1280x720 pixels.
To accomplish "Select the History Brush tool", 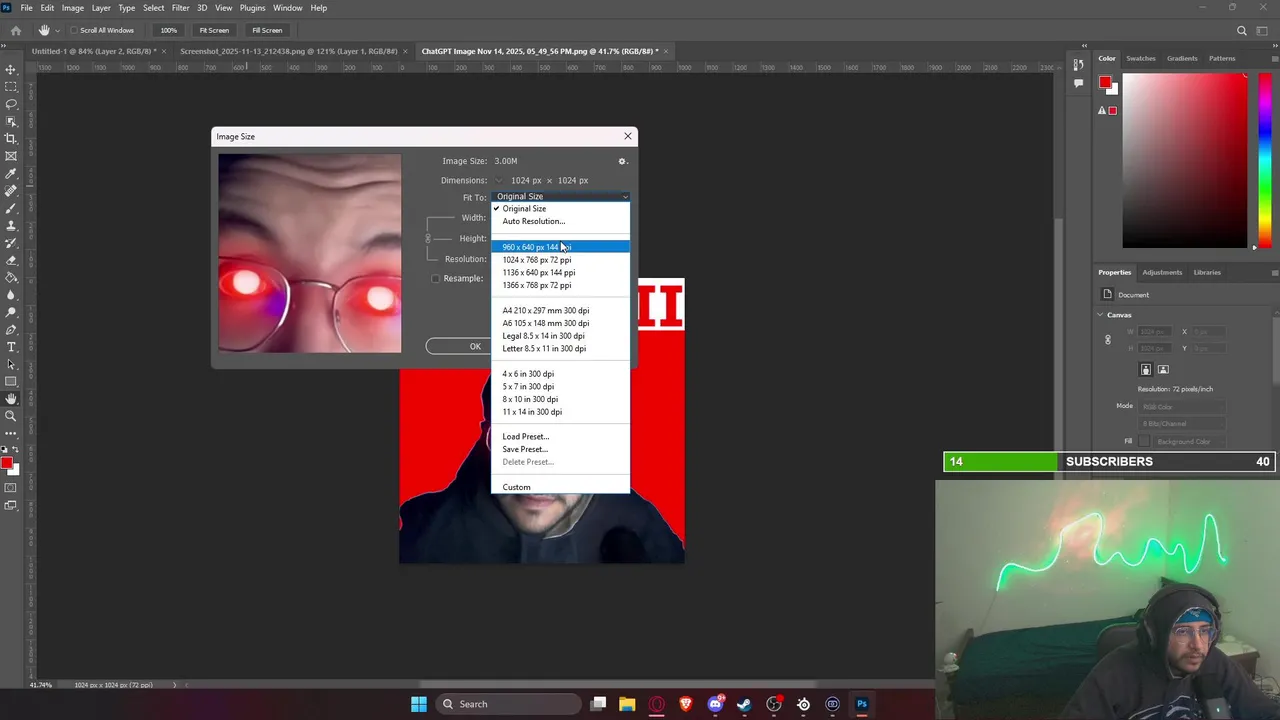I will (x=11, y=243).
